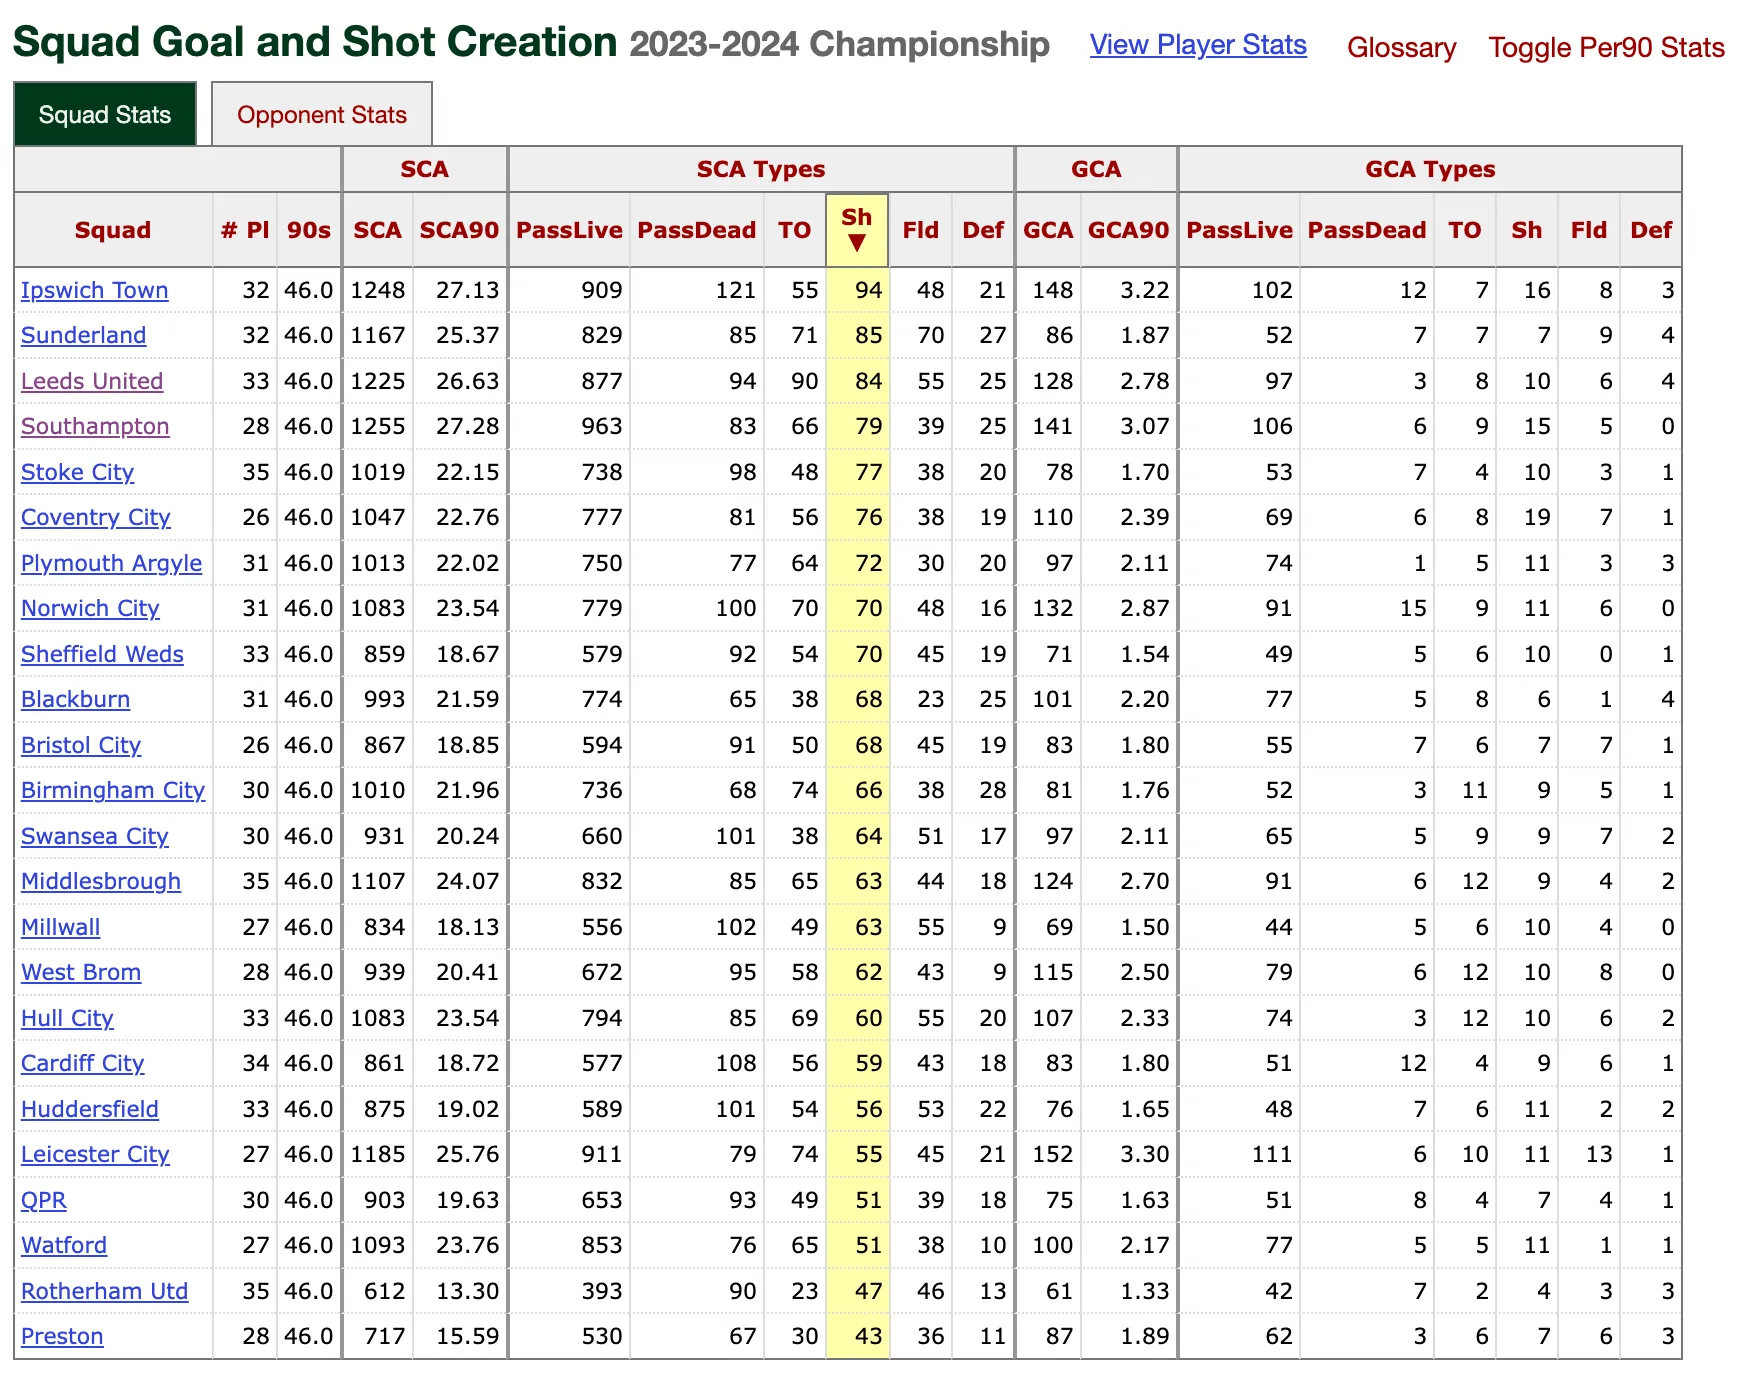Open Rotherham Utd squad page

[x=104, y=1291]
